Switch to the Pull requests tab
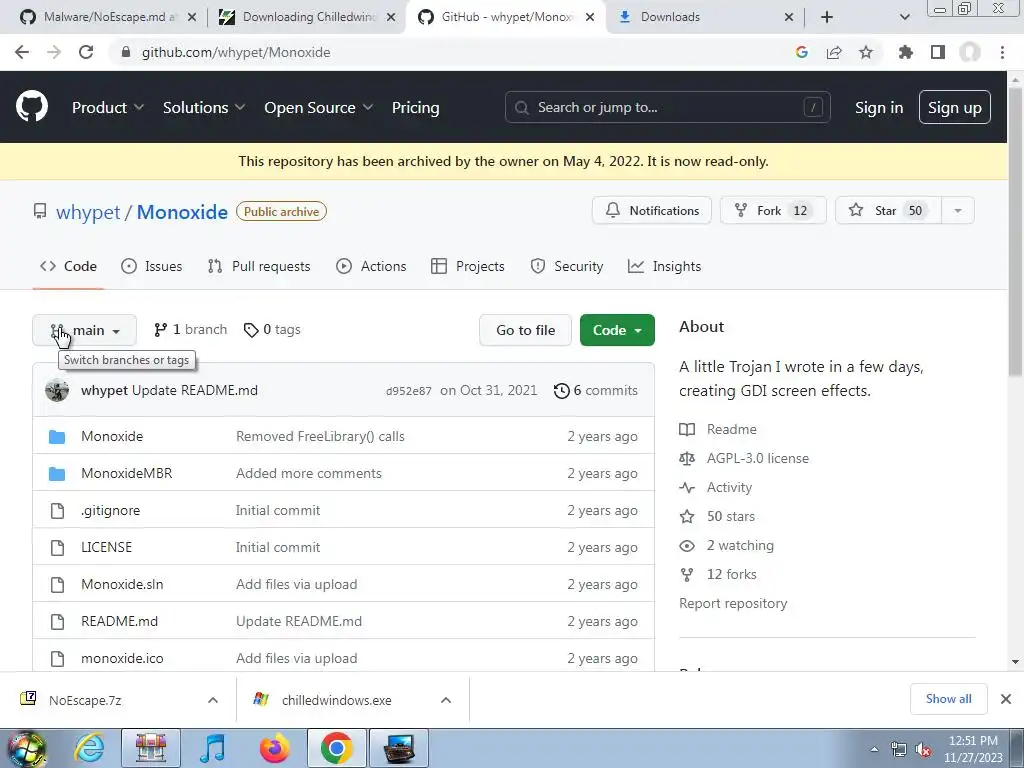 click(x=259, y=266)
